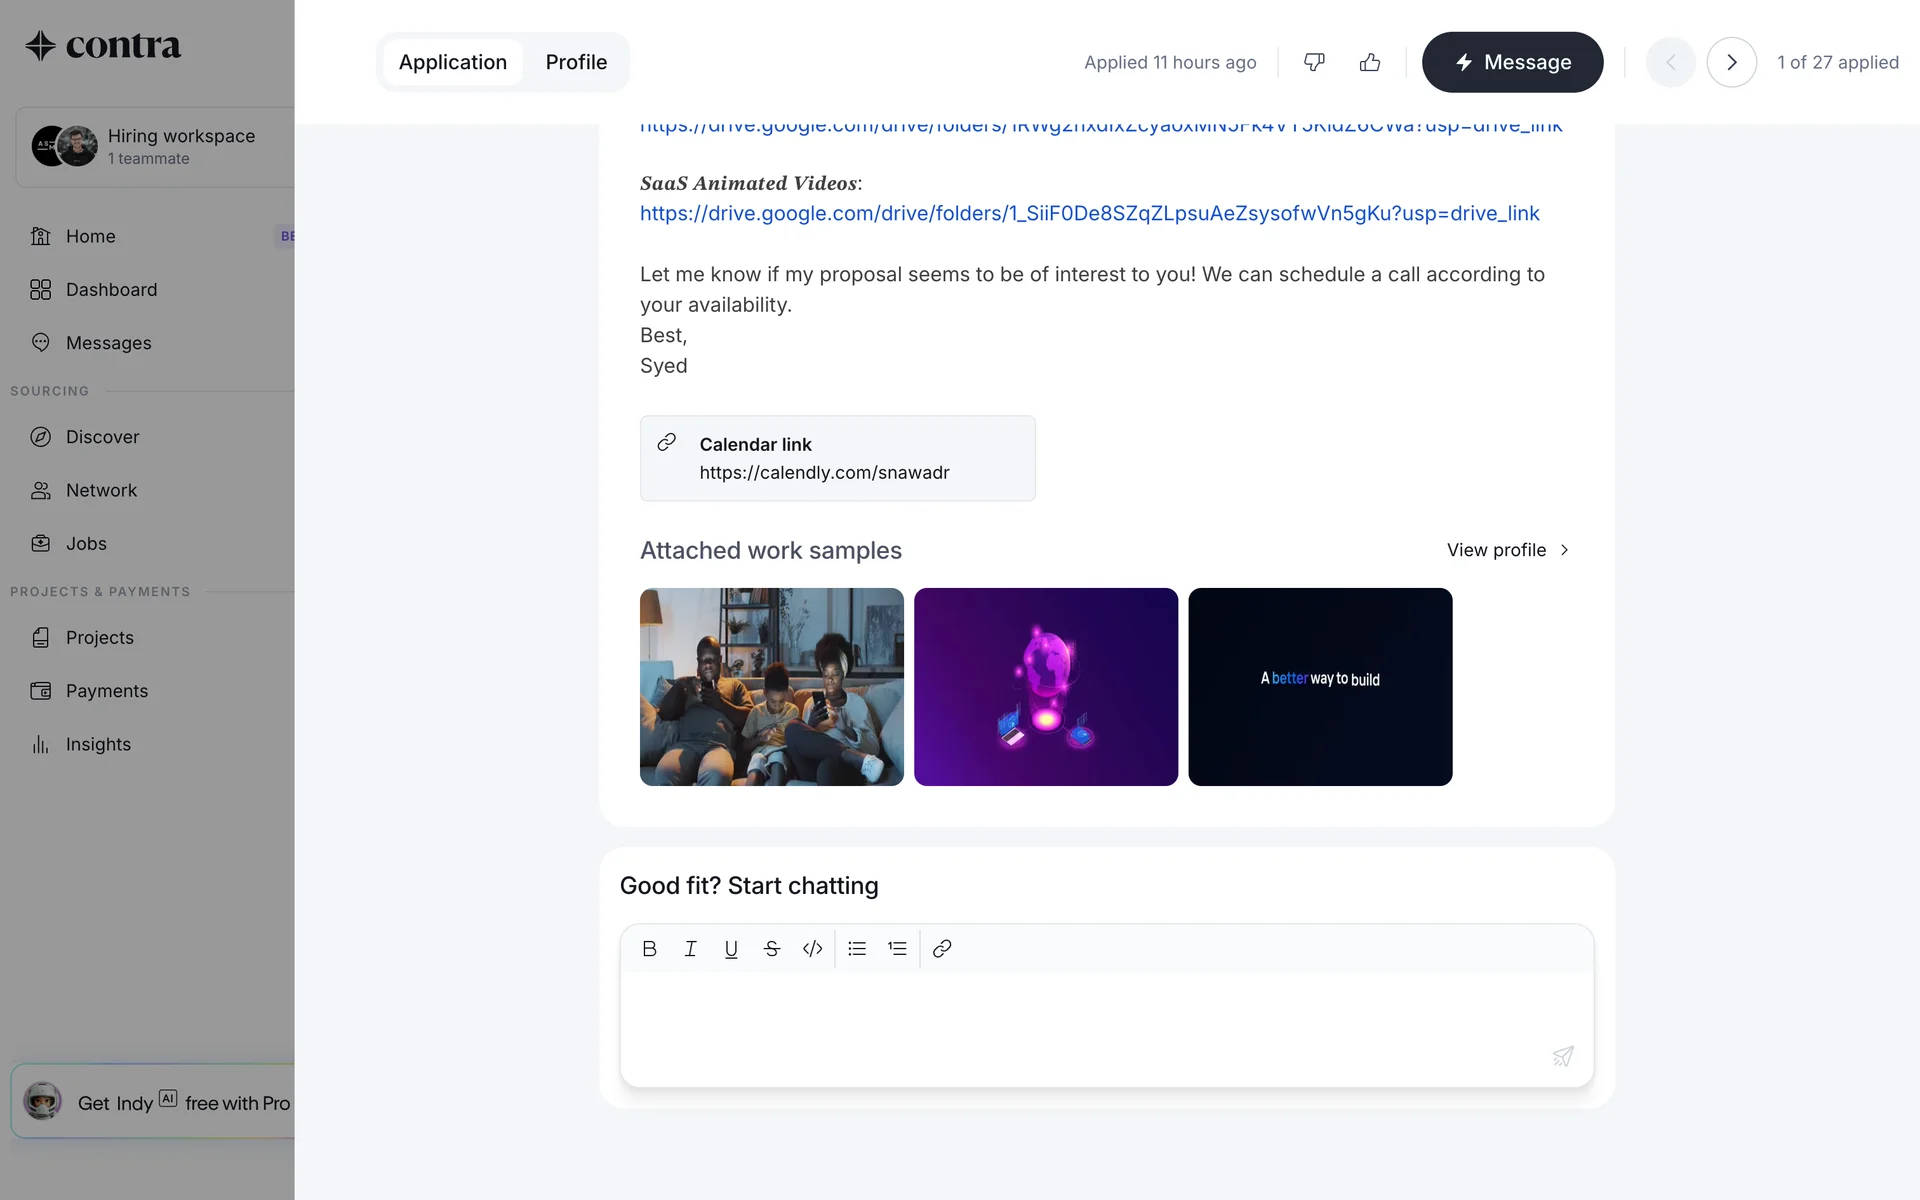Toggle bold formatting in chat editor
The image size is (1920, 1200).
click(649, 948)
